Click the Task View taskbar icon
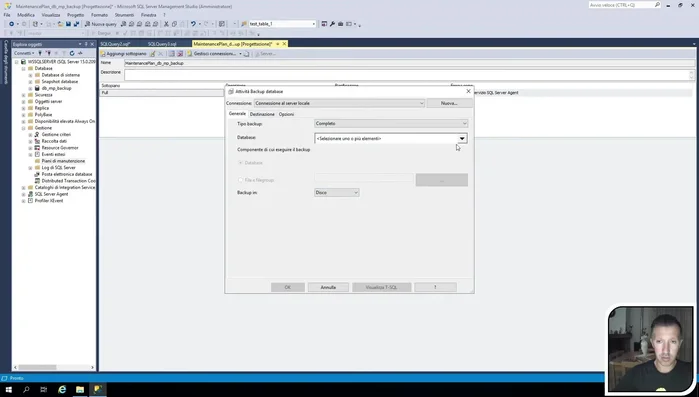 44,389
